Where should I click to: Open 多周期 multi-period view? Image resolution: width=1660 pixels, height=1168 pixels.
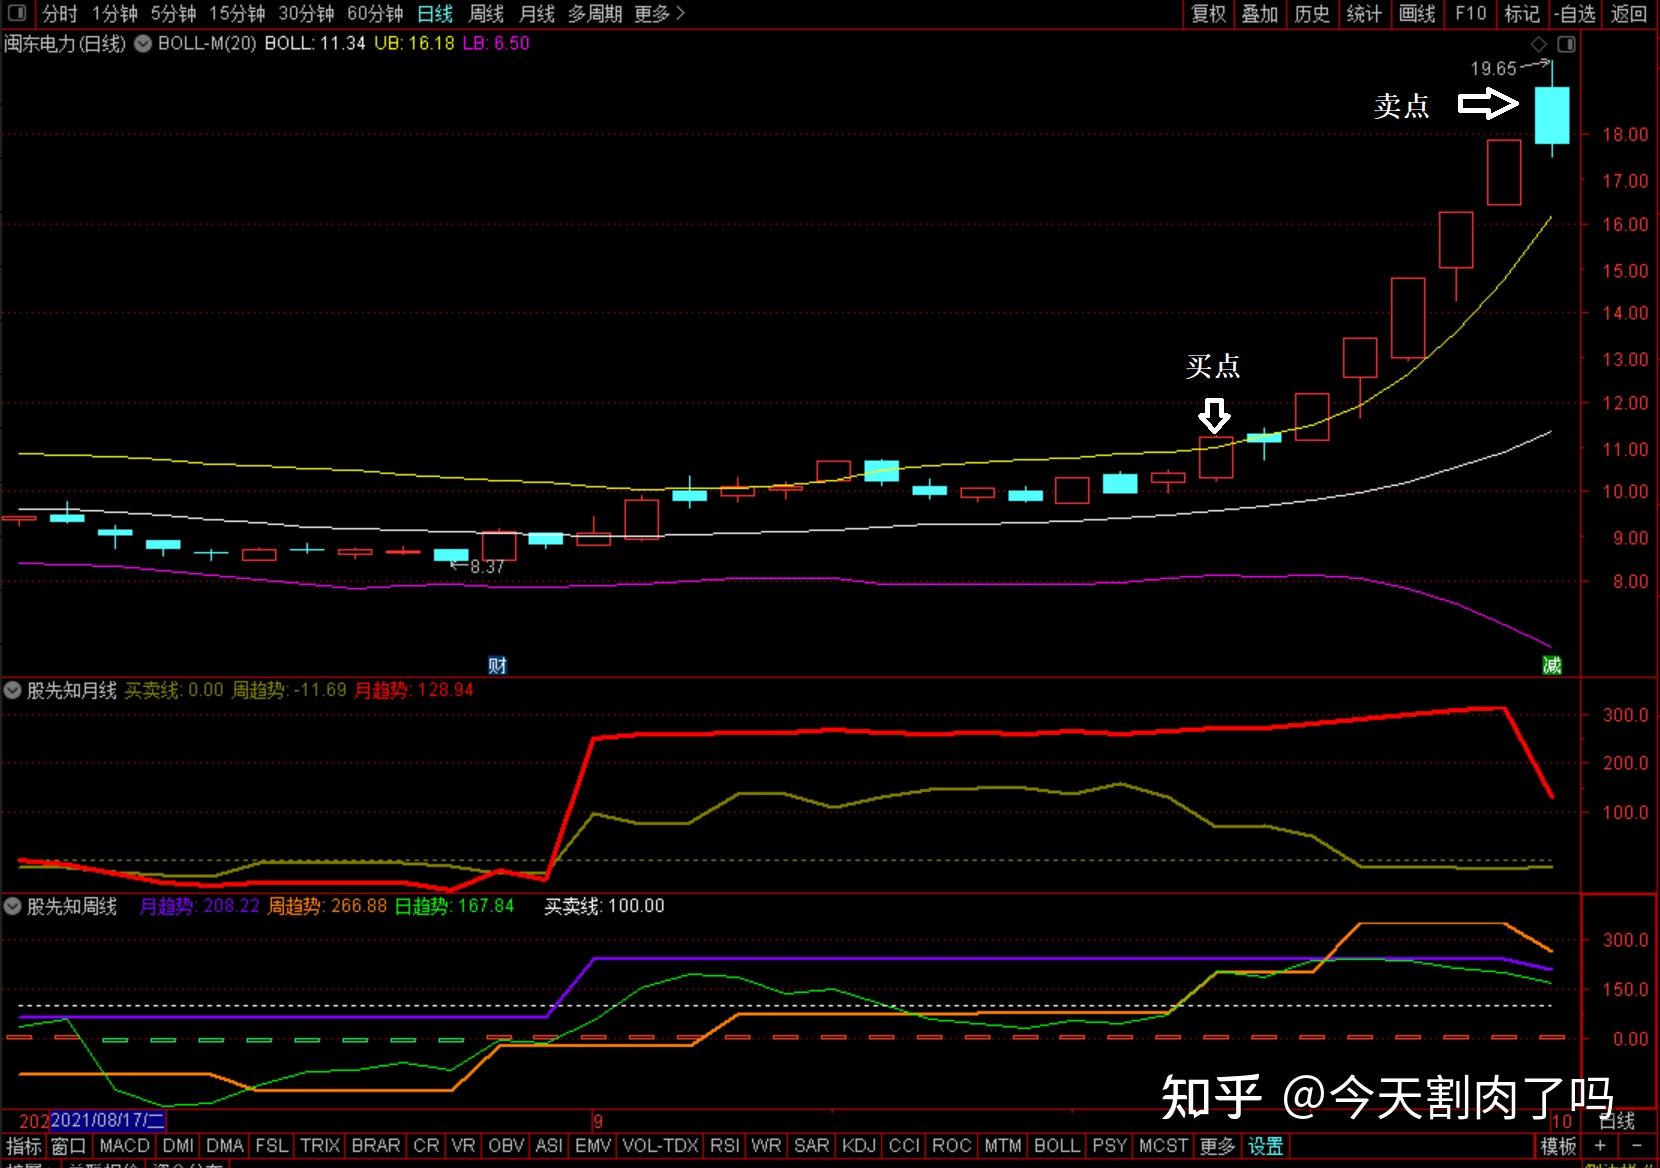pos(595,13)
